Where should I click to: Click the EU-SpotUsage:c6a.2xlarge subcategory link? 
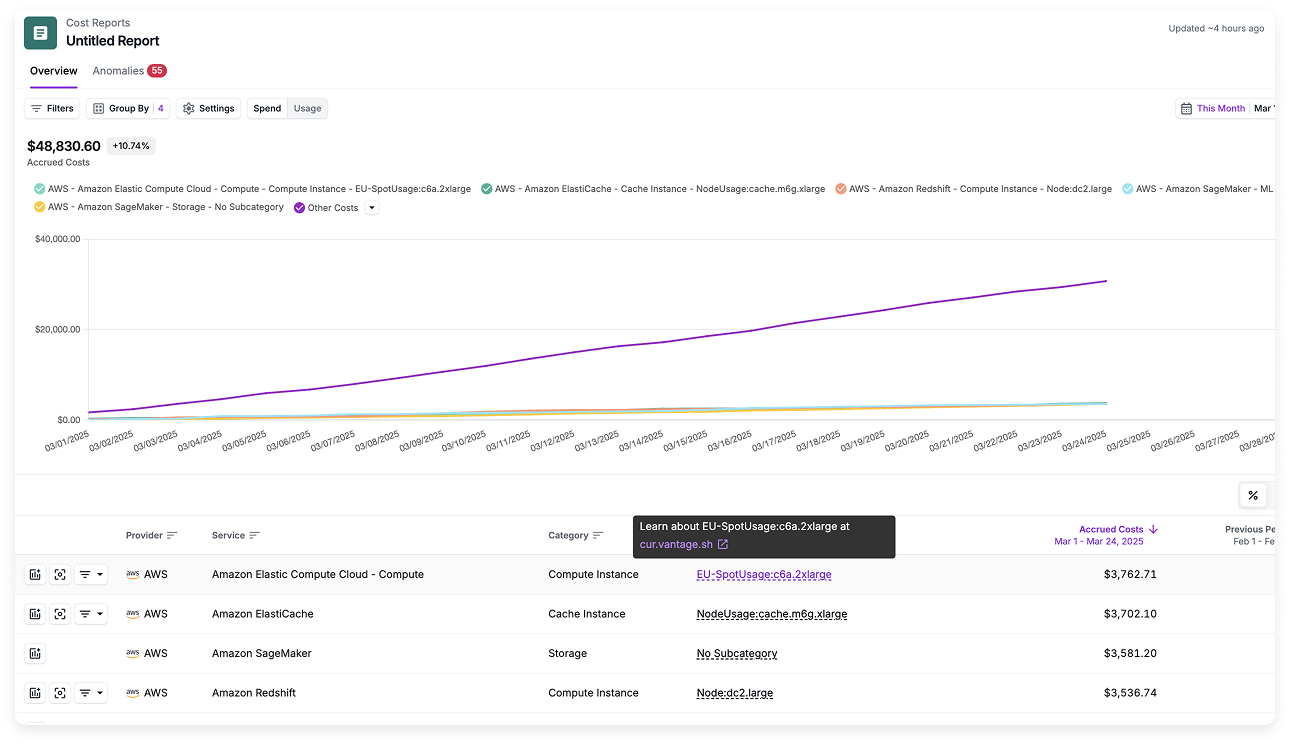tap(764, 575)
